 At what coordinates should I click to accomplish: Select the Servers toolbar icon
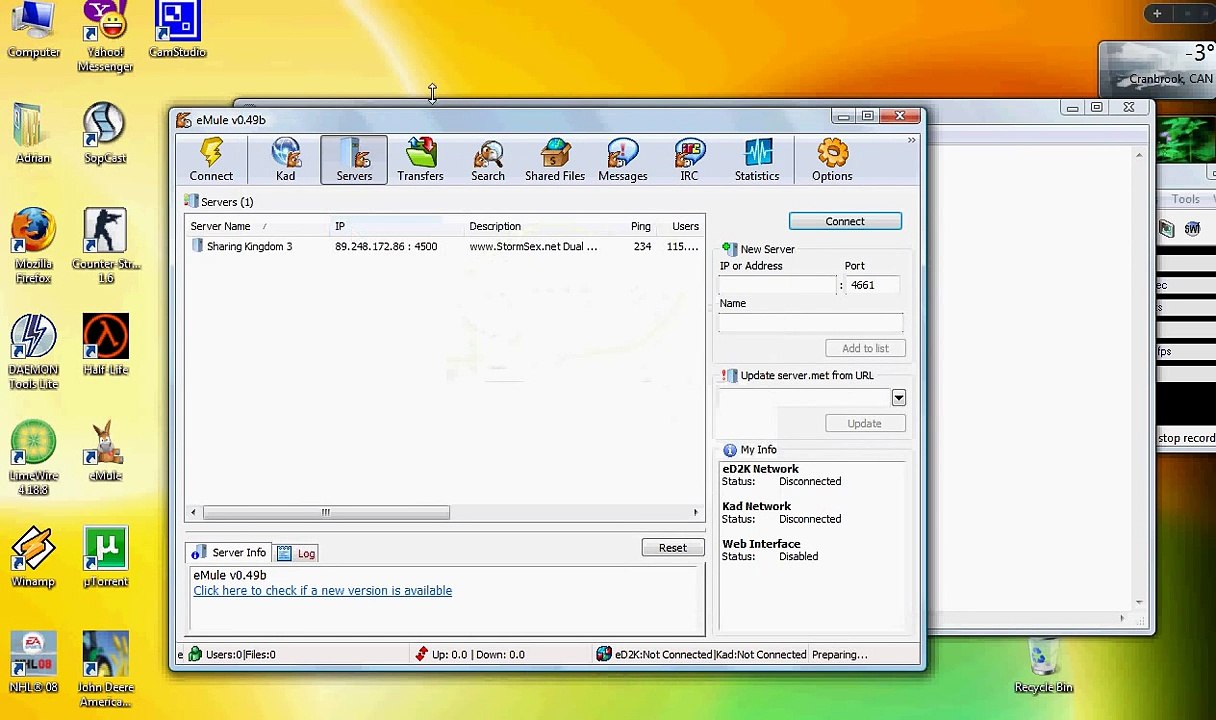tap(354, 161)
